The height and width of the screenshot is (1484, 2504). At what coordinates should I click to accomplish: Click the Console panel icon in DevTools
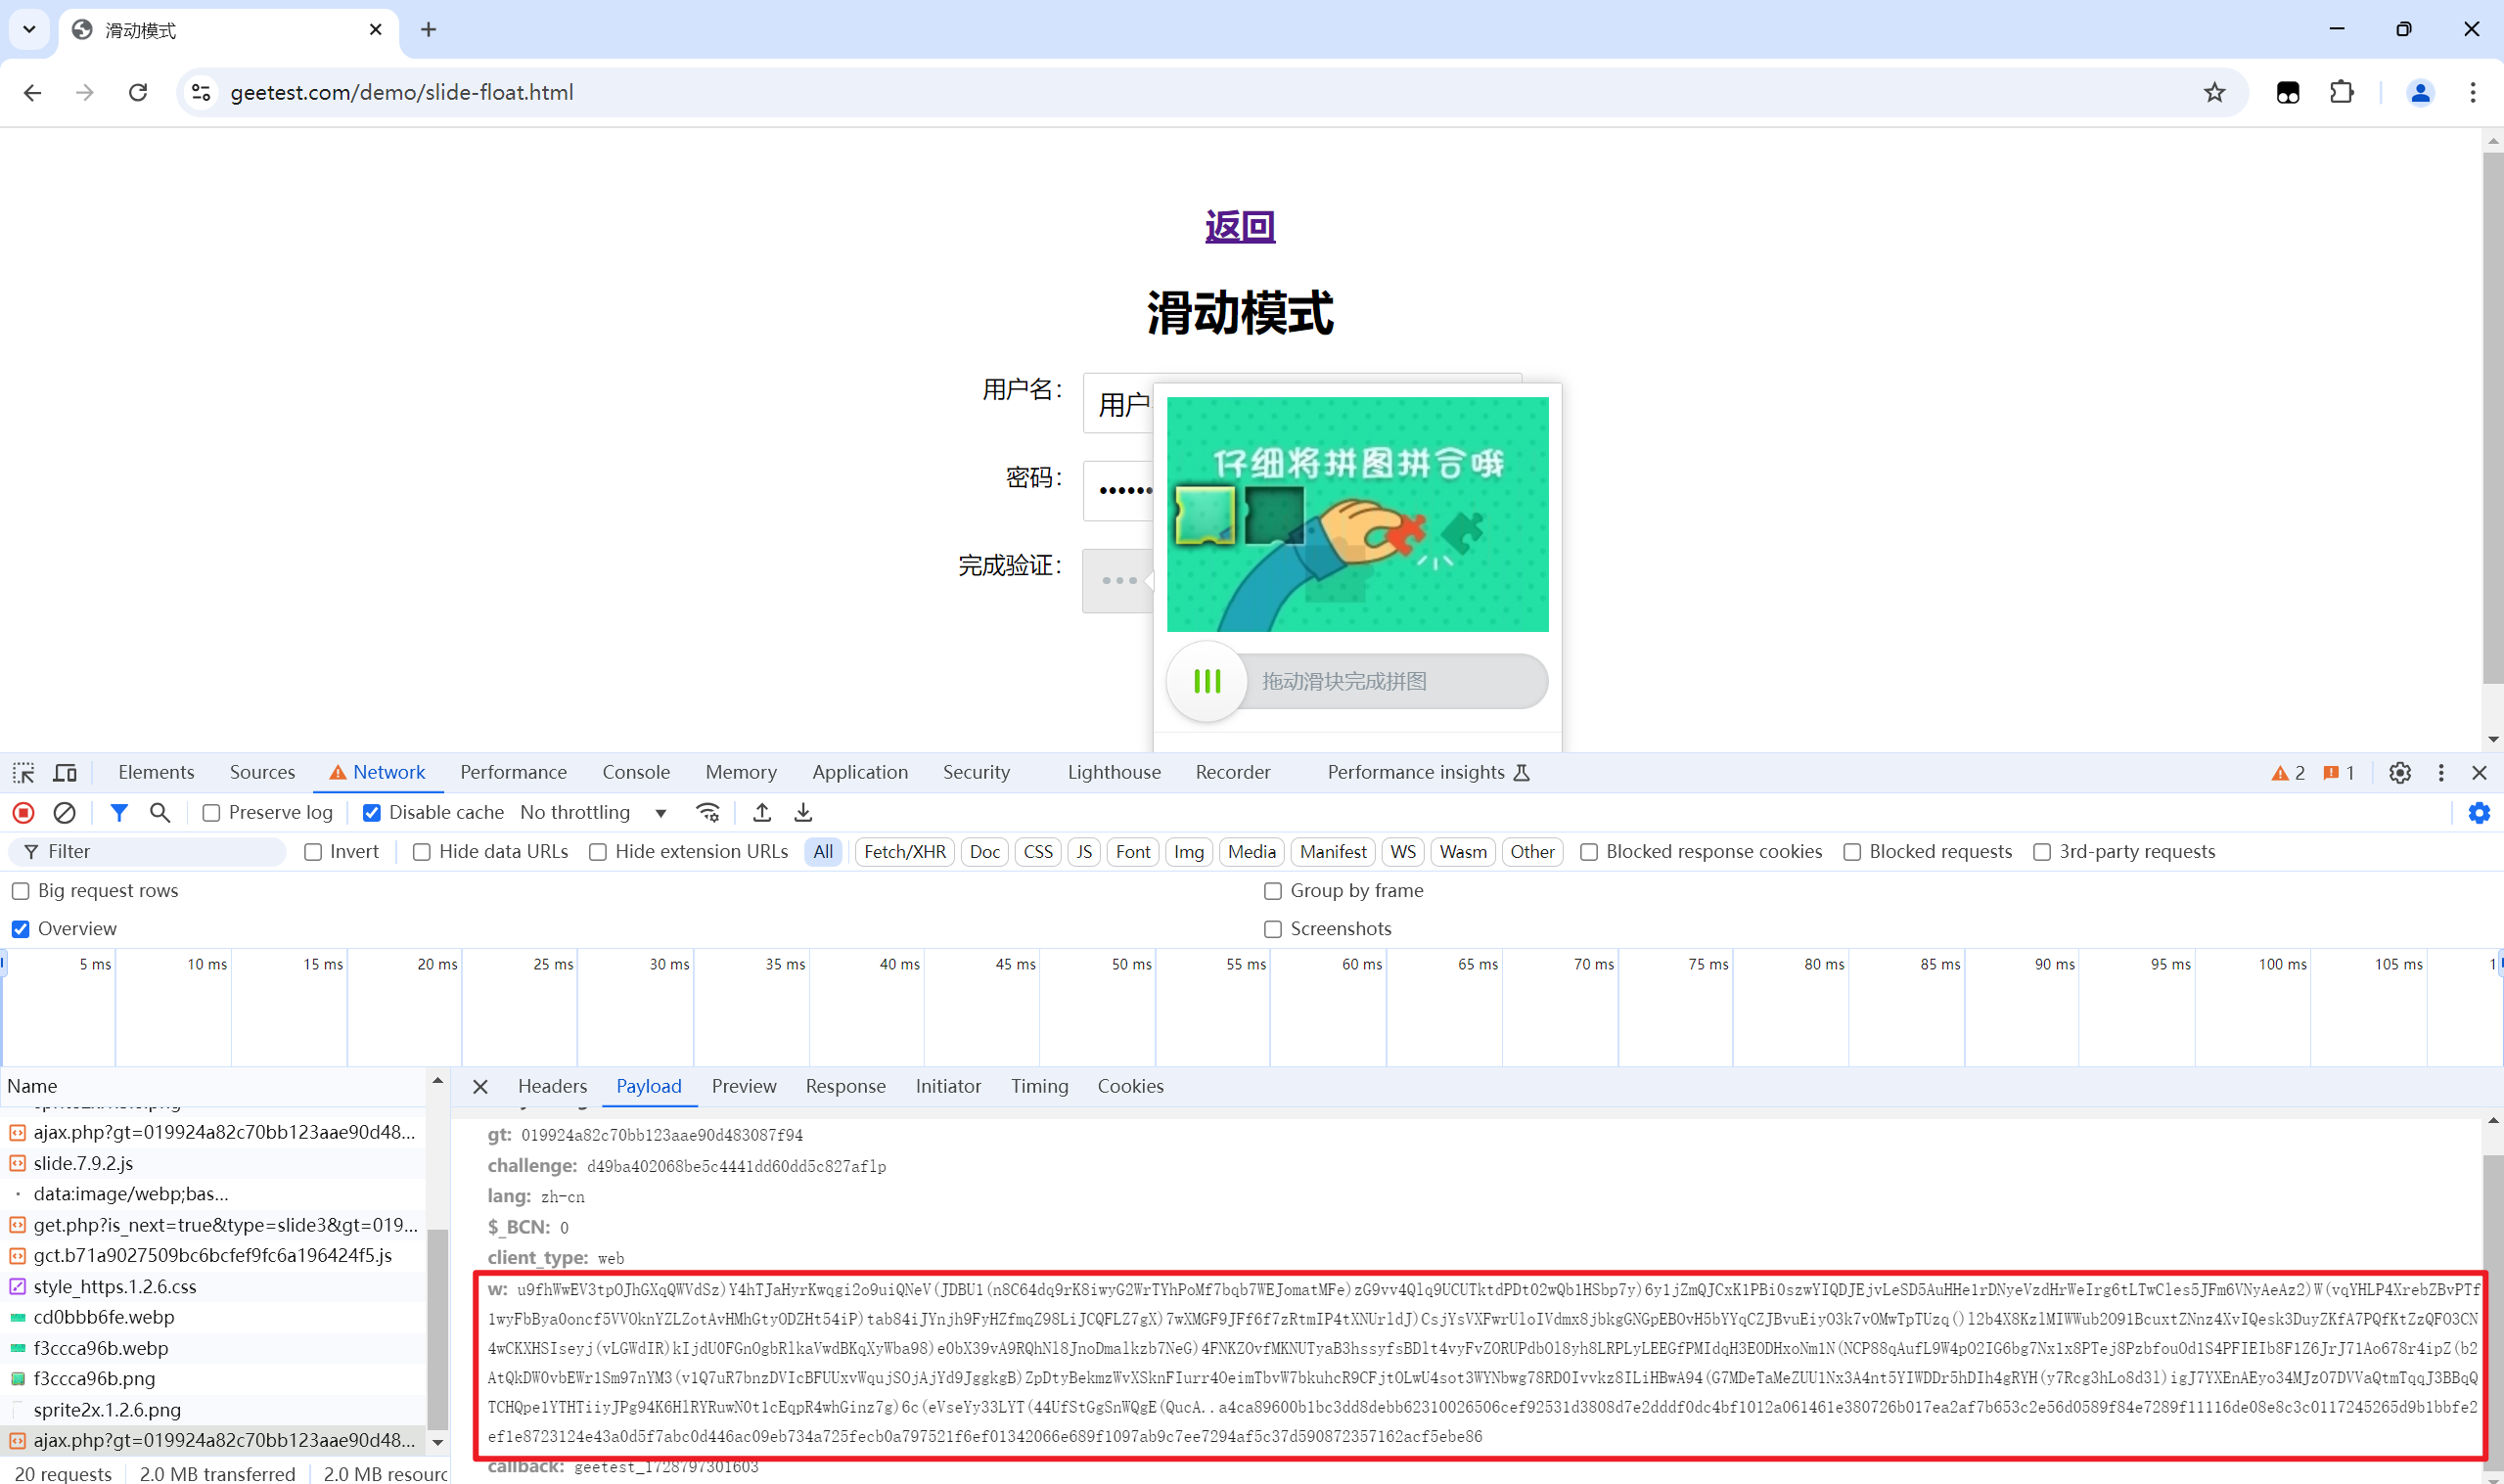[633, 772]
